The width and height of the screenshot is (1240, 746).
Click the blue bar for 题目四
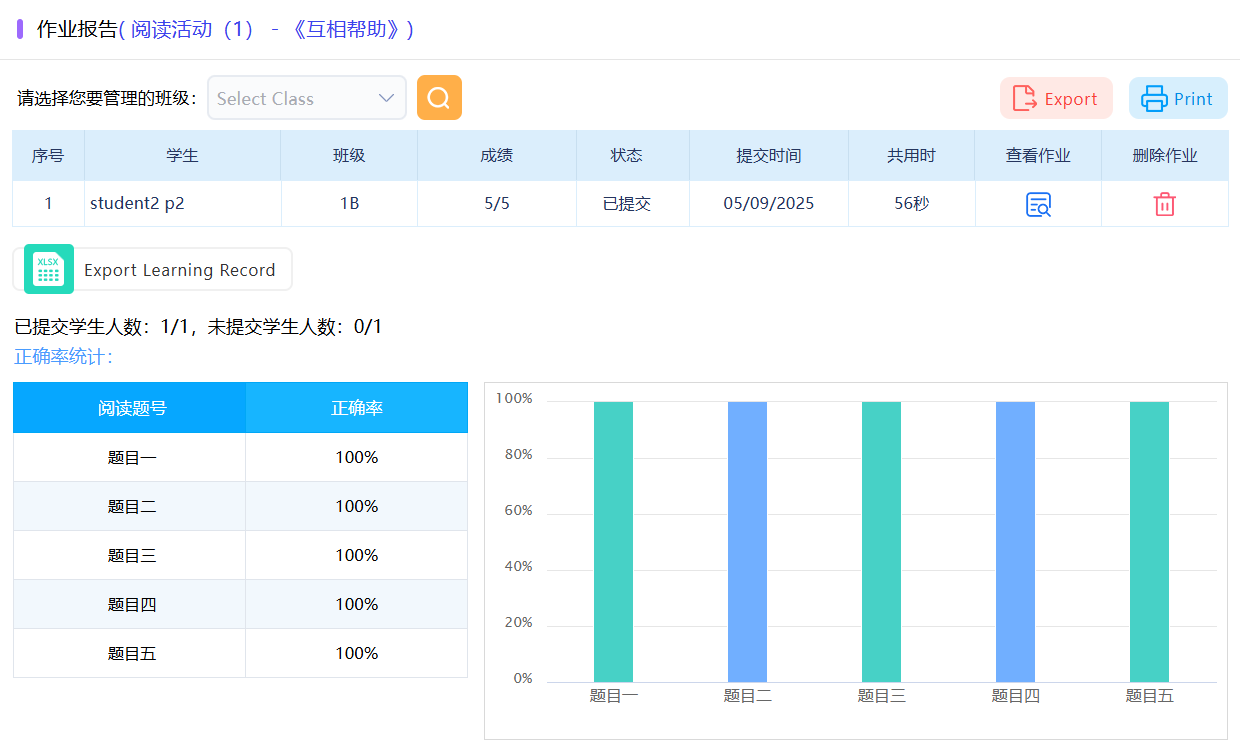click(1015, 540)
